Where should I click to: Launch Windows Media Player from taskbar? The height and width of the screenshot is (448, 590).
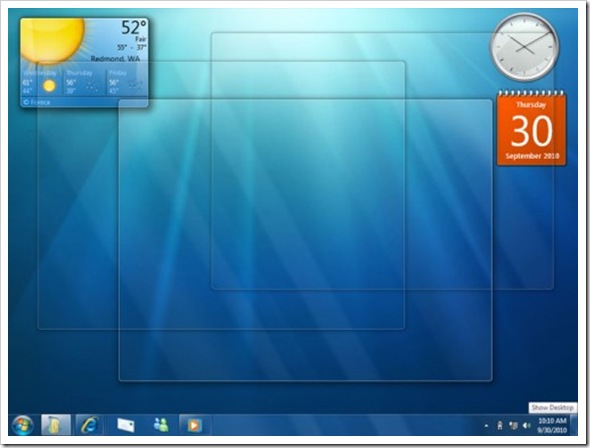pyautogui.click(x=194, y=425)
